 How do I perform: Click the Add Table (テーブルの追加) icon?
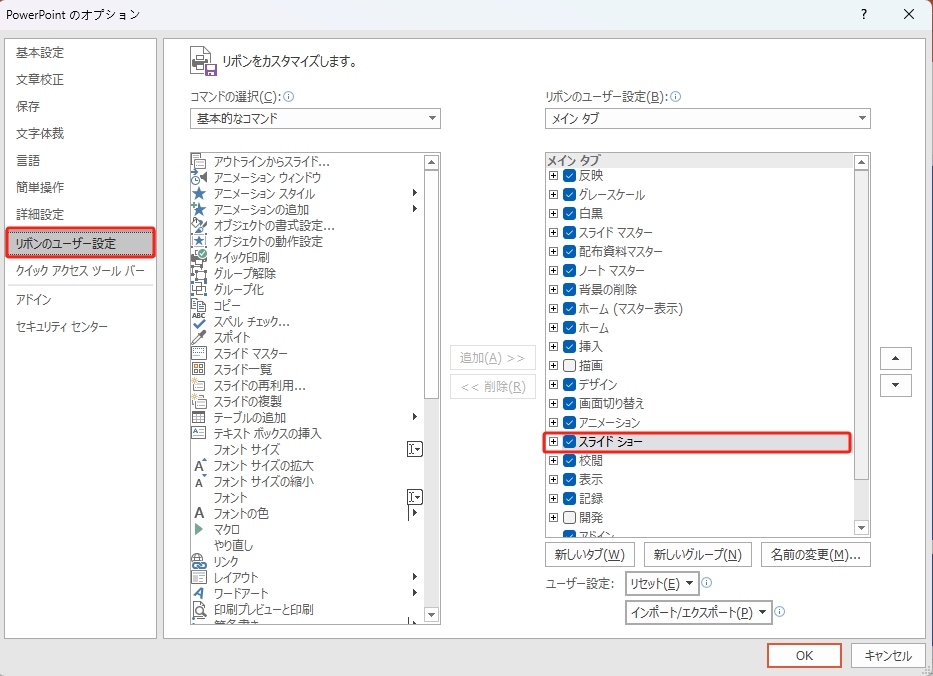(x=199, y=418)
